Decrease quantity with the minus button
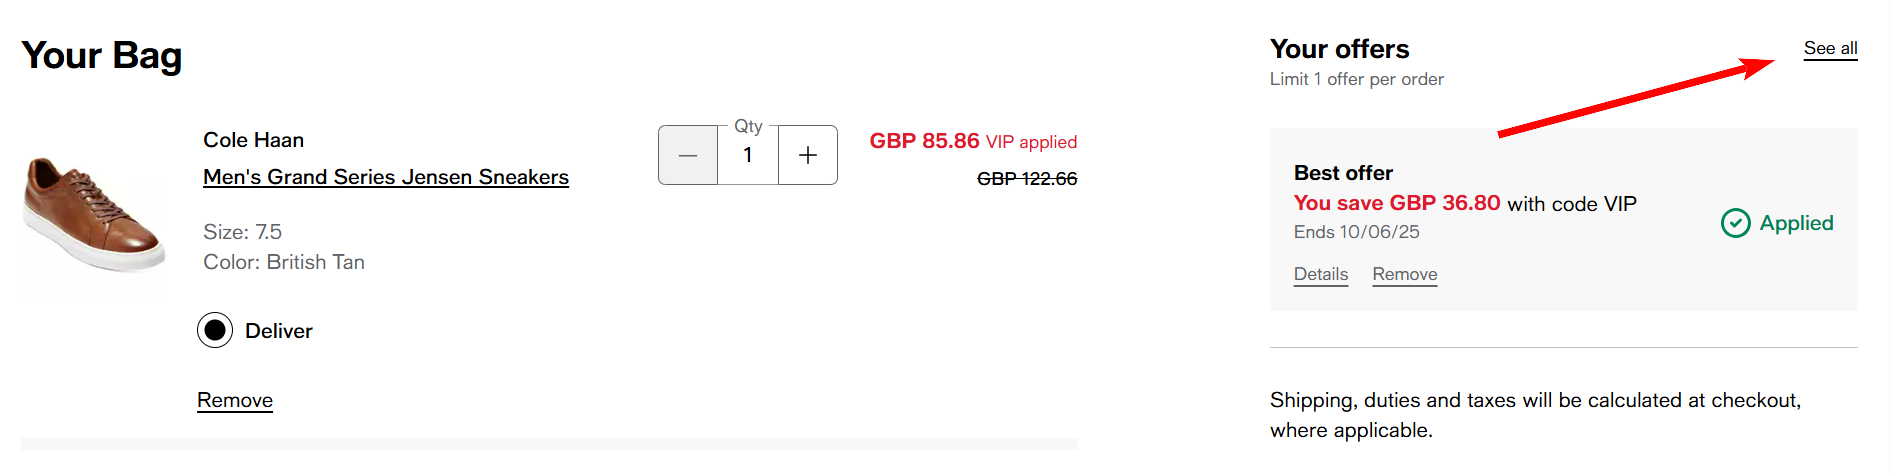The width and height of the screenshot is (1892, 474). [688, 156]
